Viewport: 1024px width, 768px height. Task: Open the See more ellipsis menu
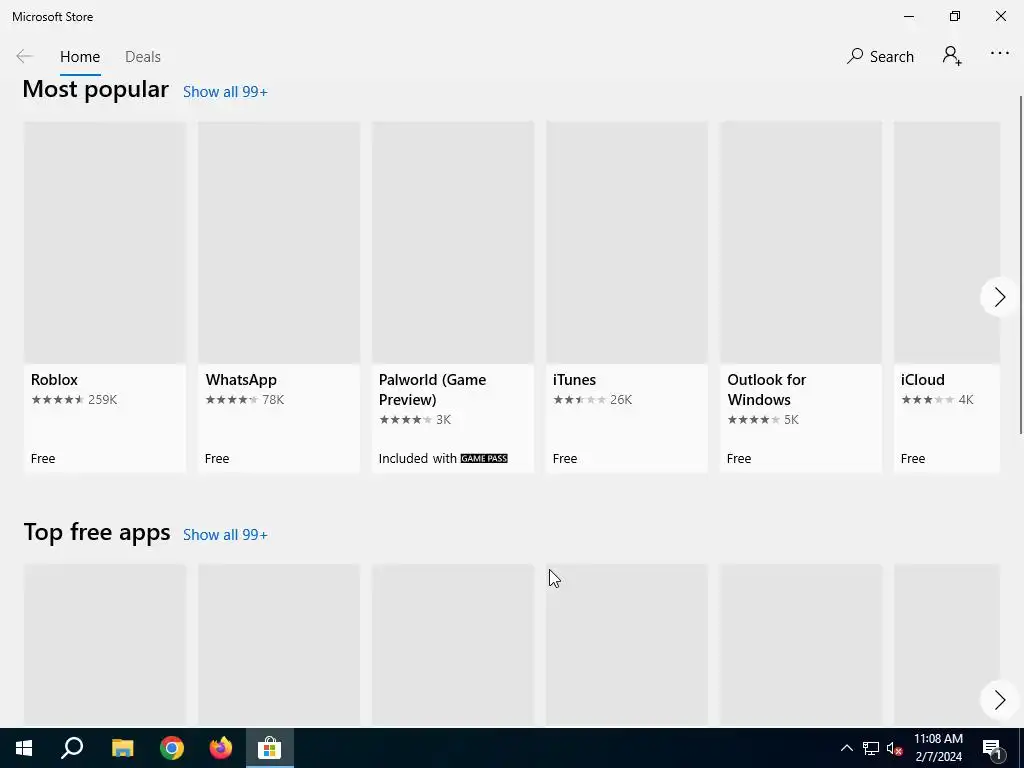click(1000, 54)
